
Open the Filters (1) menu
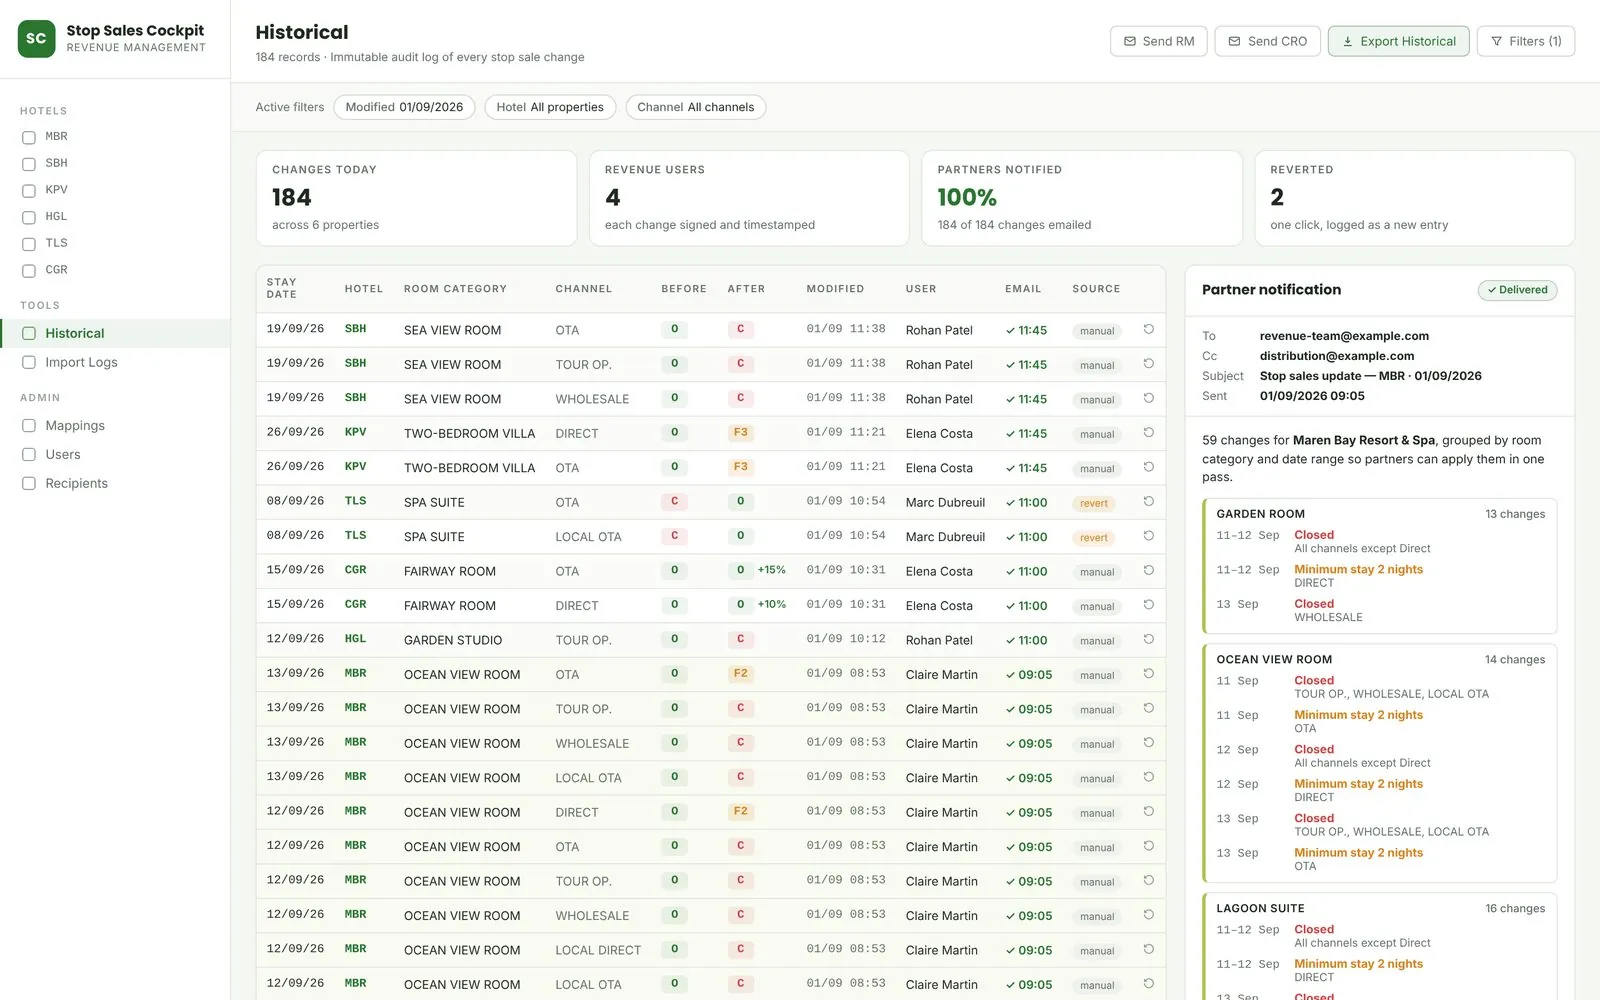[1525, 41]
